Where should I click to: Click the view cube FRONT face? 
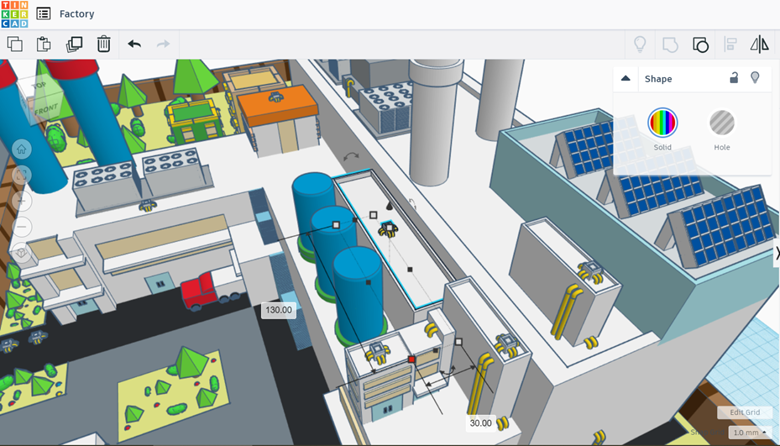[46, 109]
